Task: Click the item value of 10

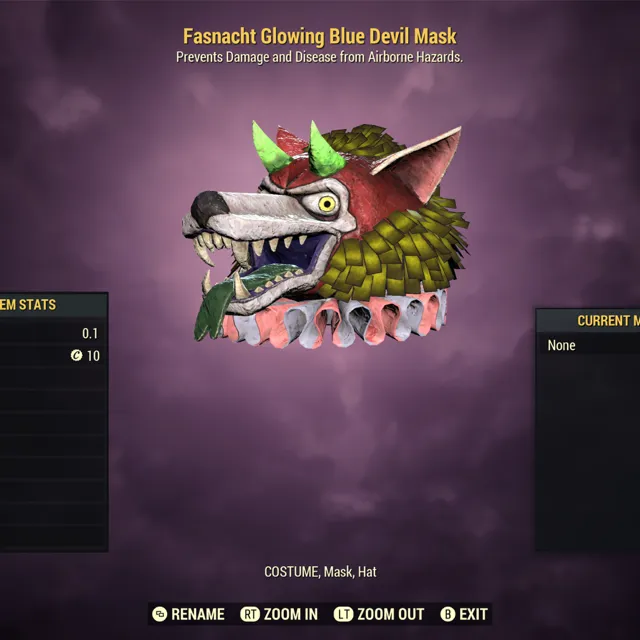Action: click(93, 356)
